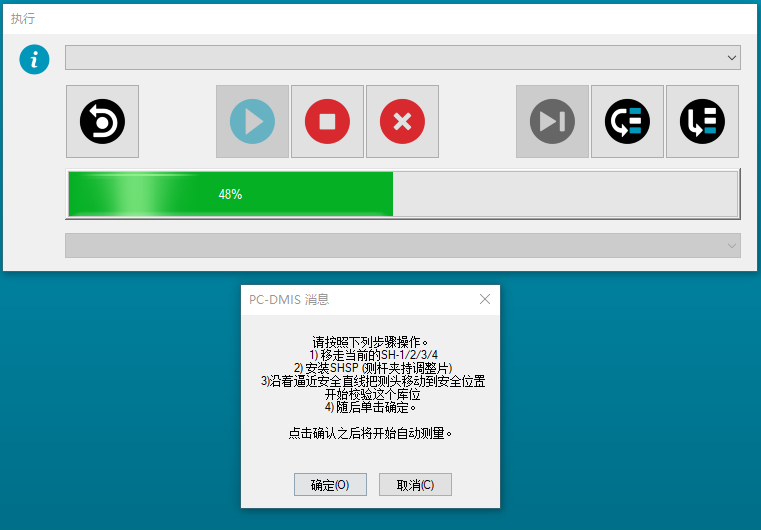Image resolution: width=761 pixels, height=530 pixels.
Task: Click the top dropdown's chevron arrow
Action: [733, 58]
